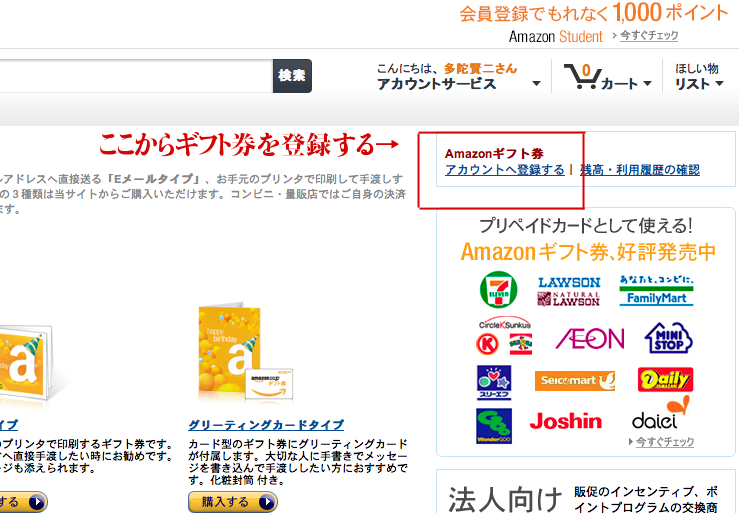Viewport: 739px width, 513px height.
Task: Click the Three F store logo
Action: coord(493,382)
